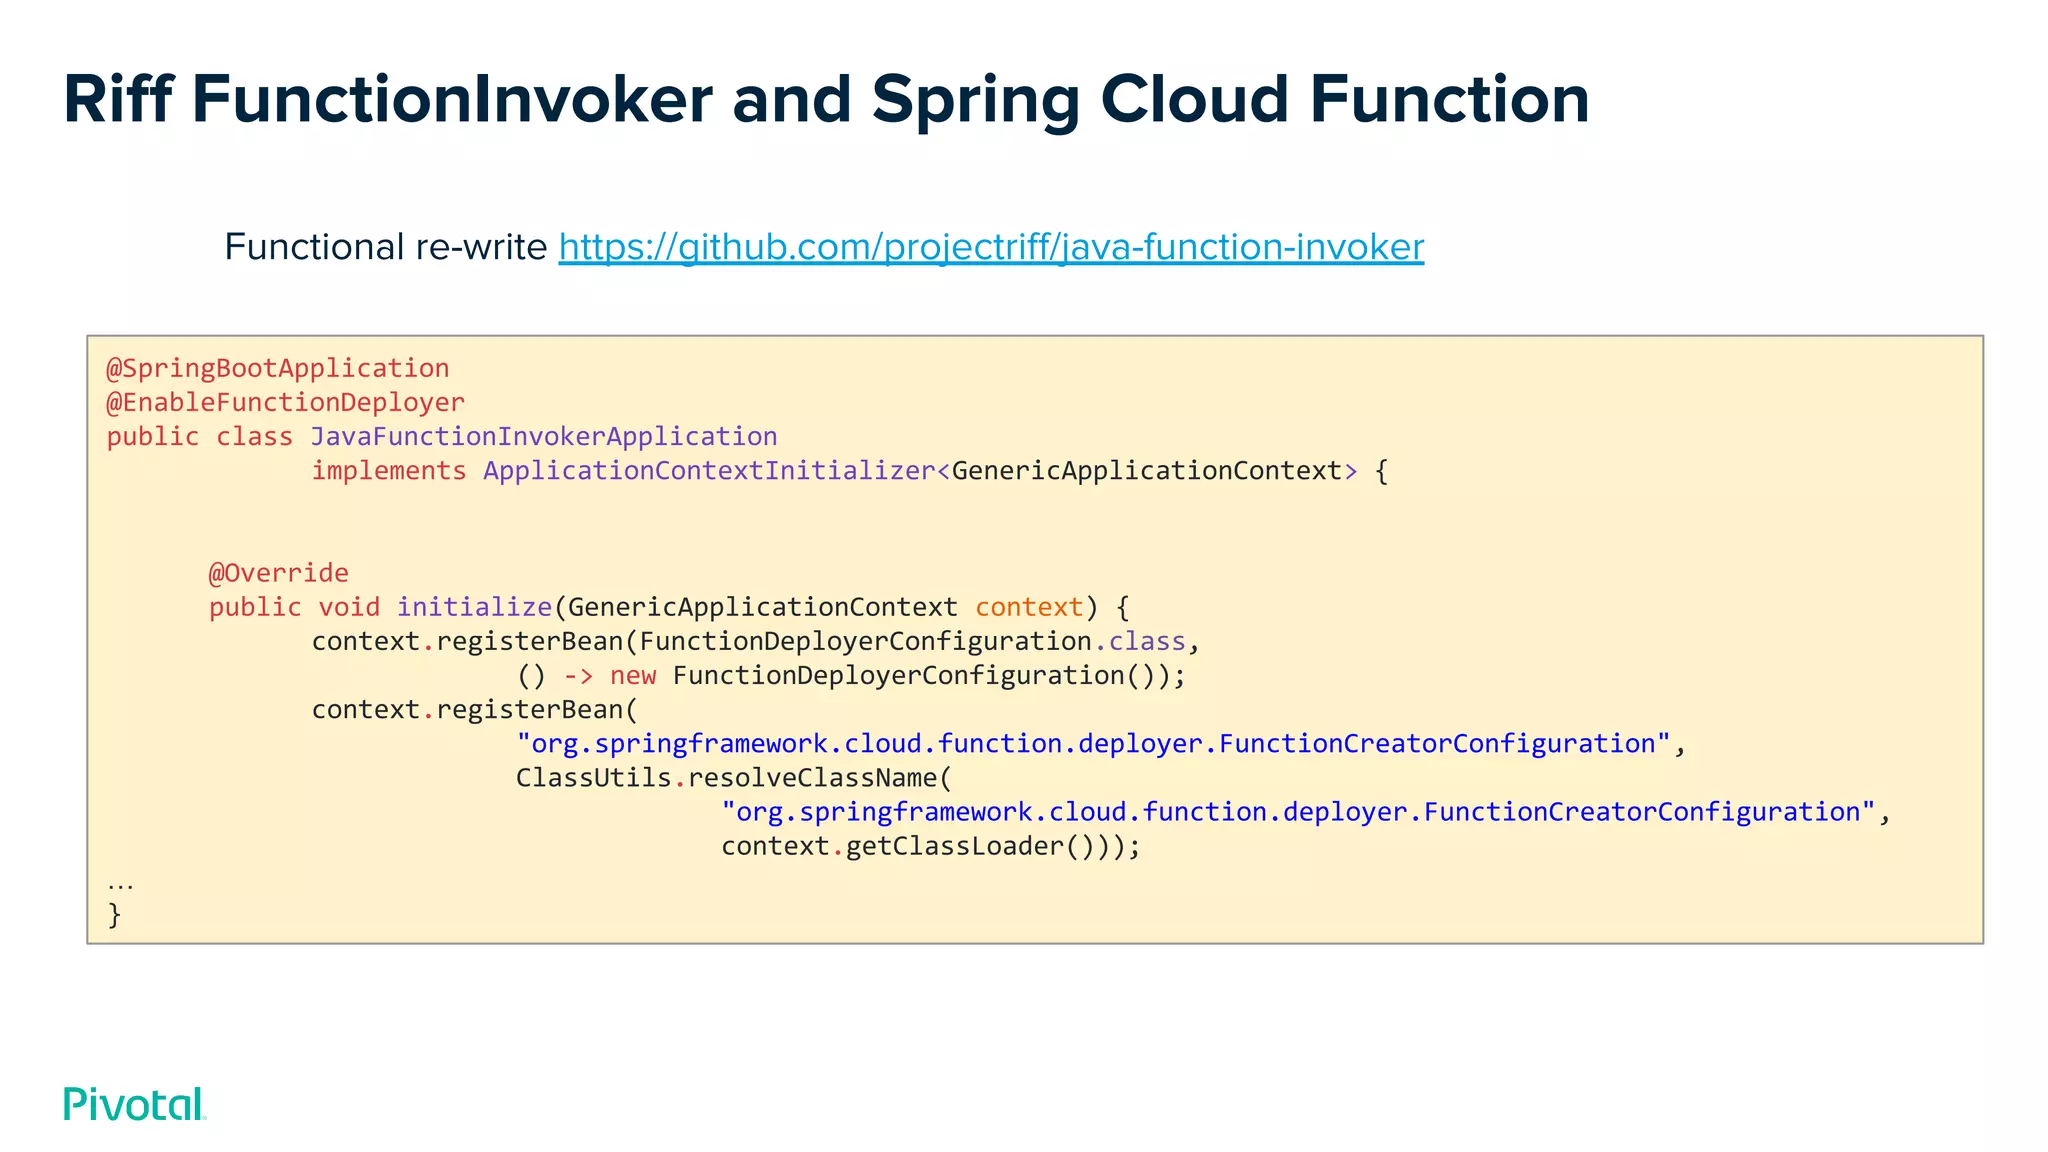The width and height of the screenshot is (2048, 1152).
Task: Click the @EnableFunctionDeployer annotation line
Action: 286,402
